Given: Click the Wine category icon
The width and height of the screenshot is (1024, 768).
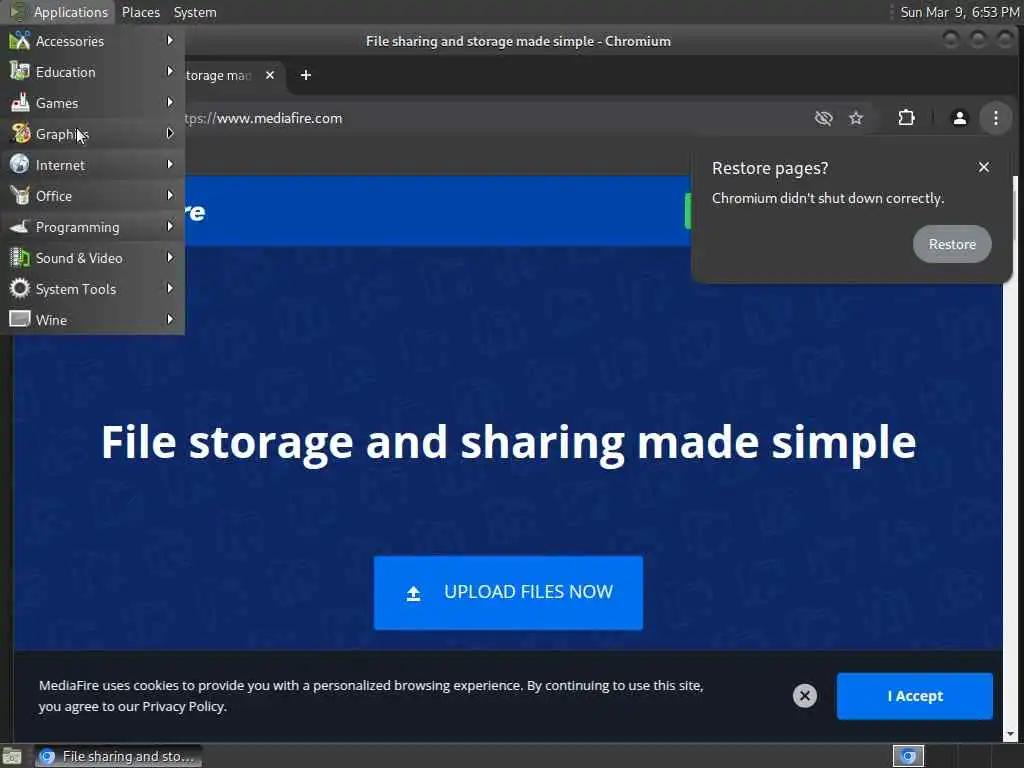Looking at the screenshot, I should [x=20, y=319].
